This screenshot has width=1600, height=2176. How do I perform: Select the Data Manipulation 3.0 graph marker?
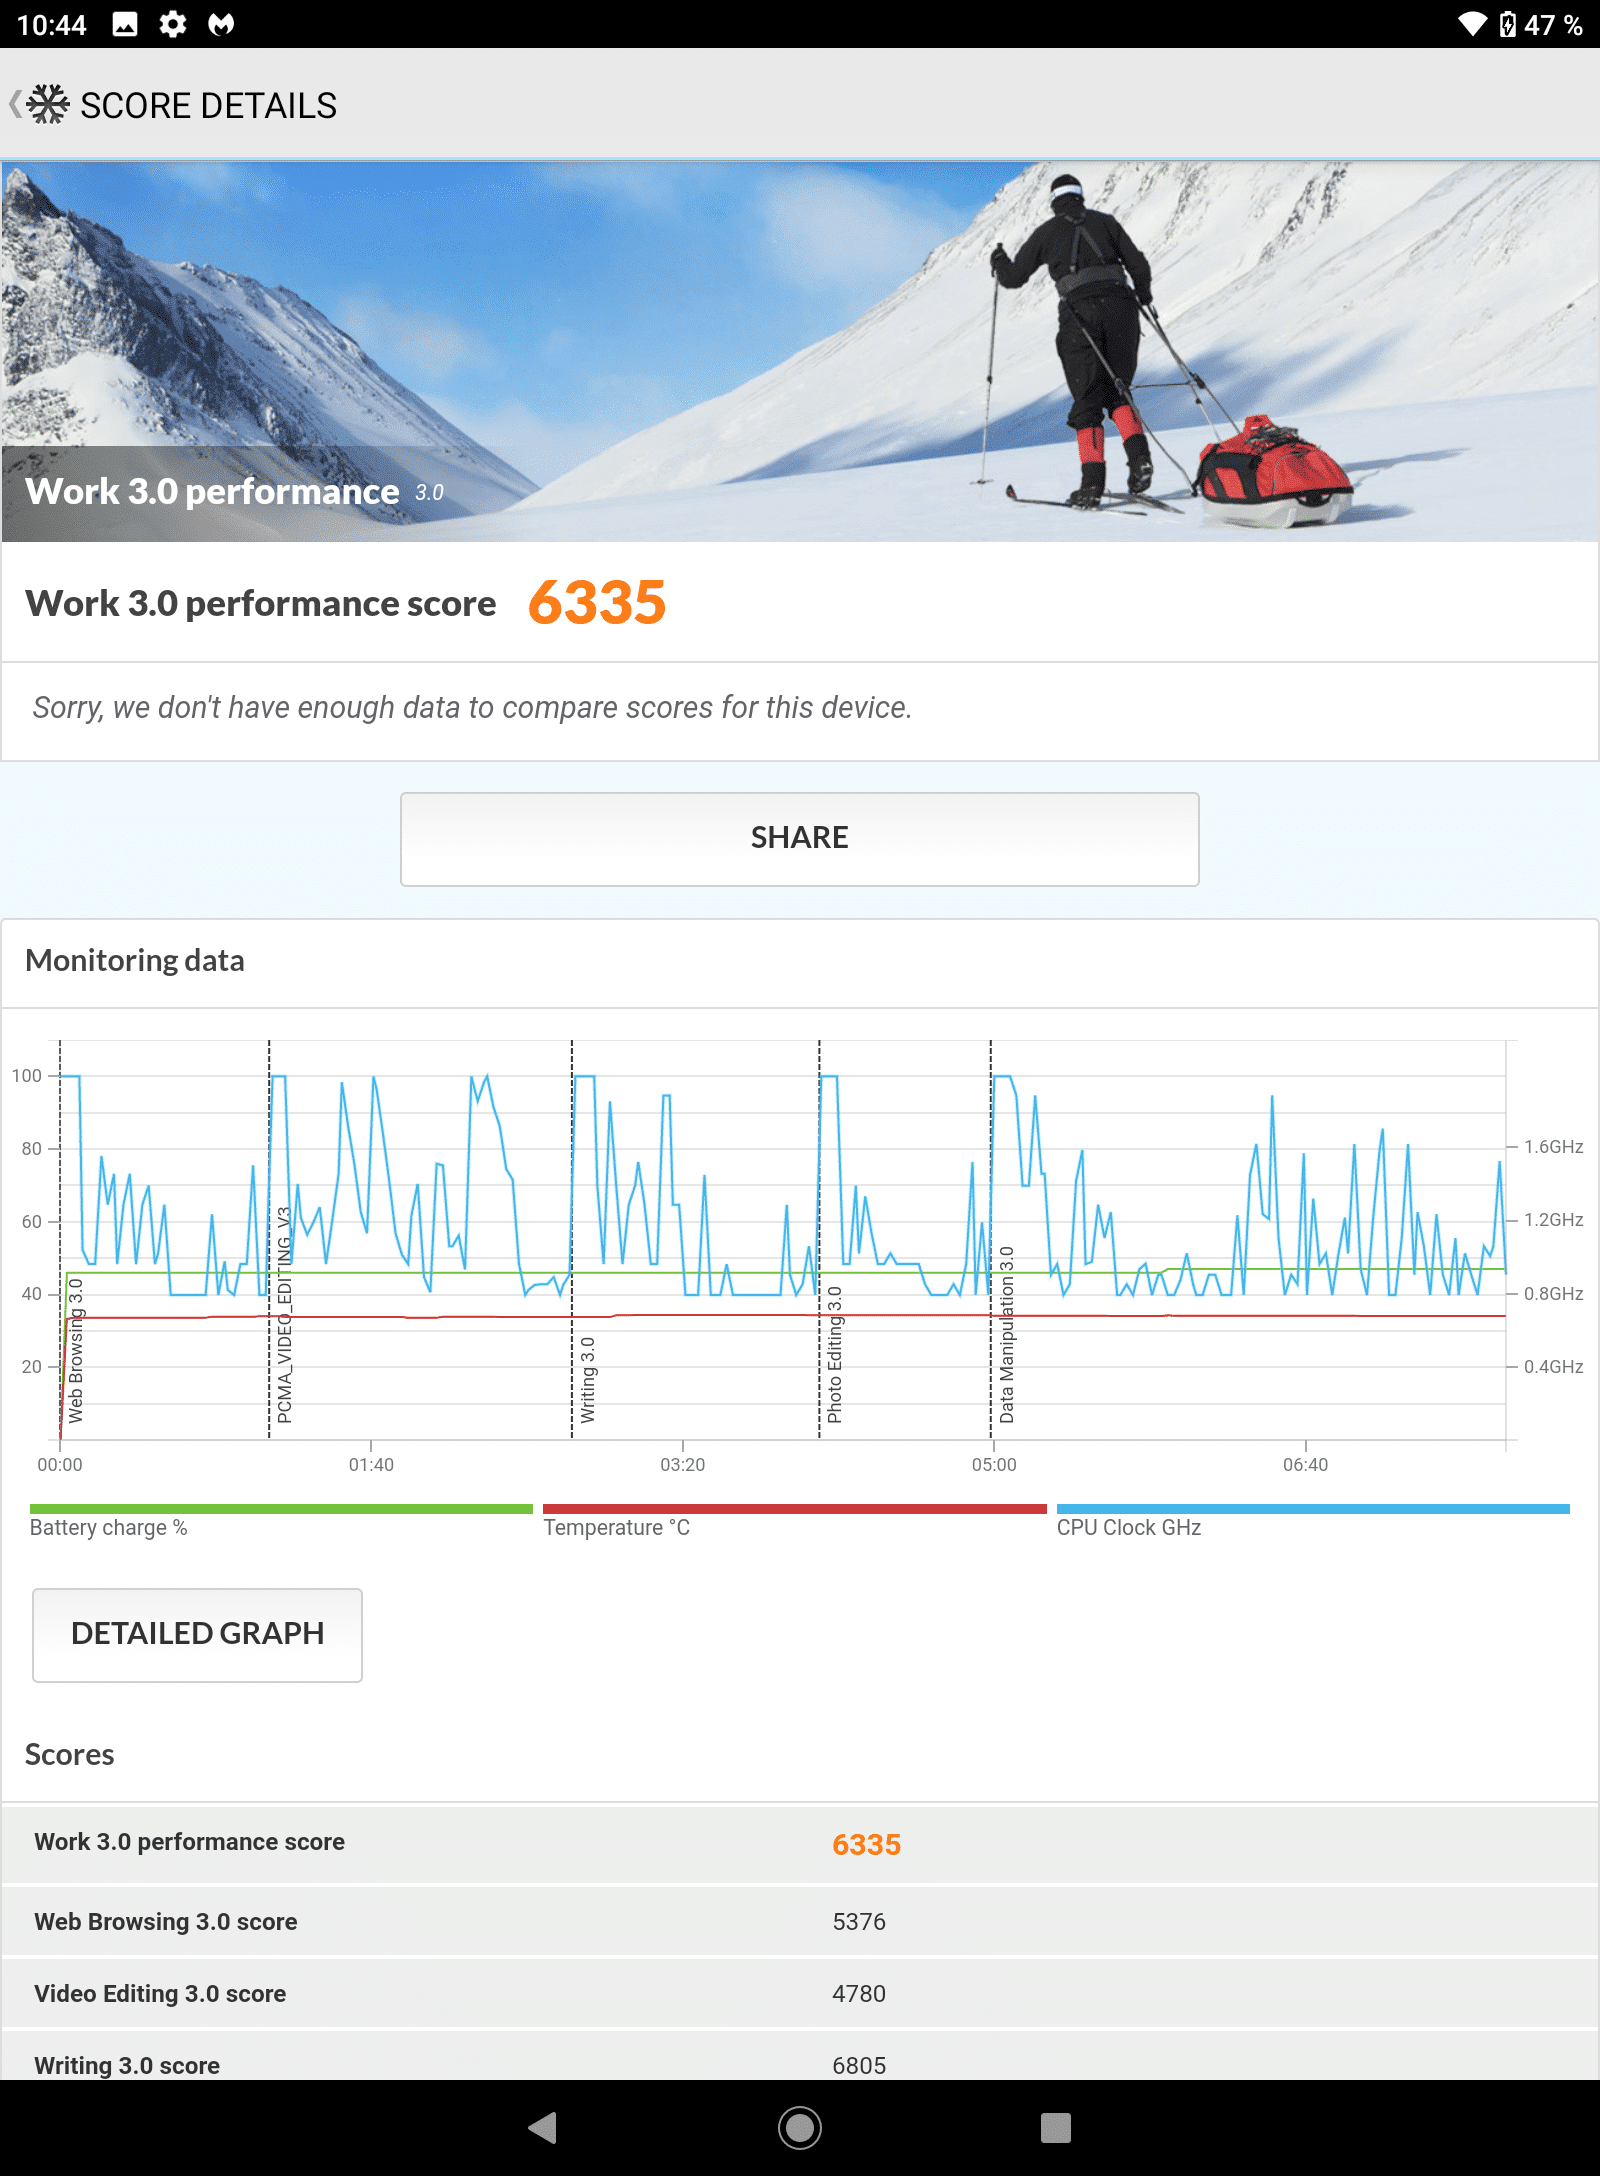(1007, 1335)
